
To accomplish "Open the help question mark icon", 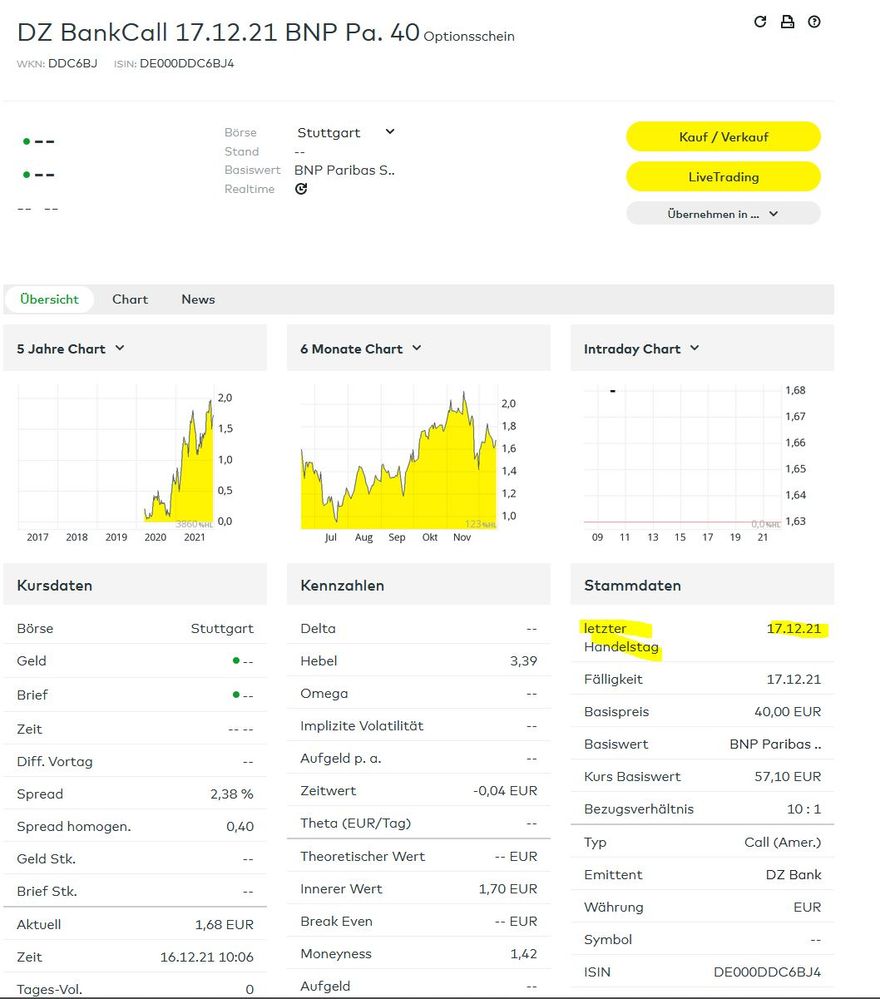I will coord(814,22).
